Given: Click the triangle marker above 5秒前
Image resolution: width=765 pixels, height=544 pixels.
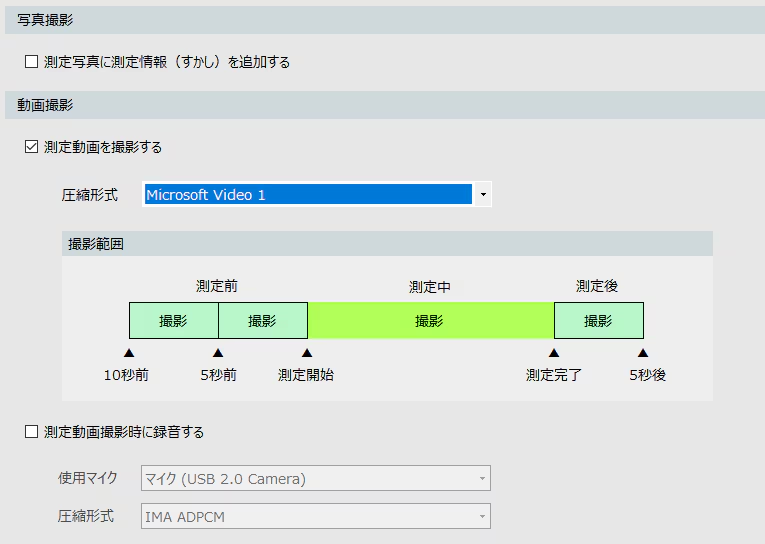Looking at the screenshot, I should (x=218, y=353).
